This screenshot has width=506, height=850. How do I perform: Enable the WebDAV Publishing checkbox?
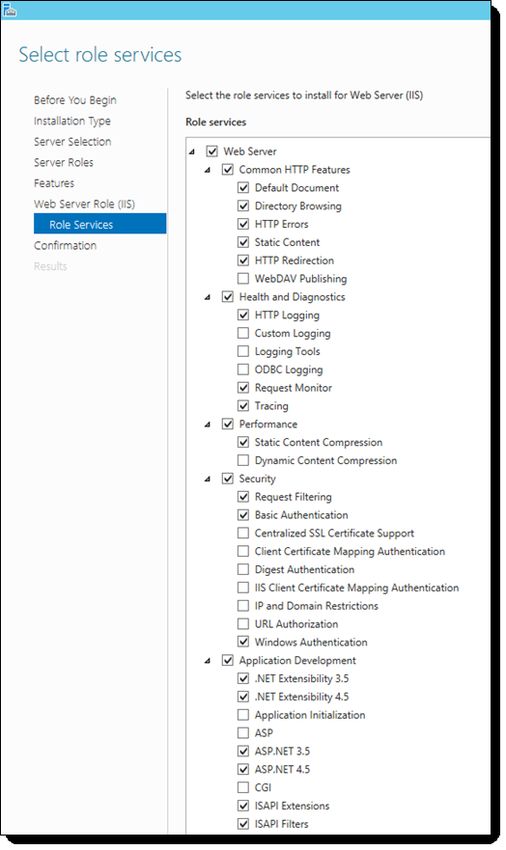(x=244, y=279)
